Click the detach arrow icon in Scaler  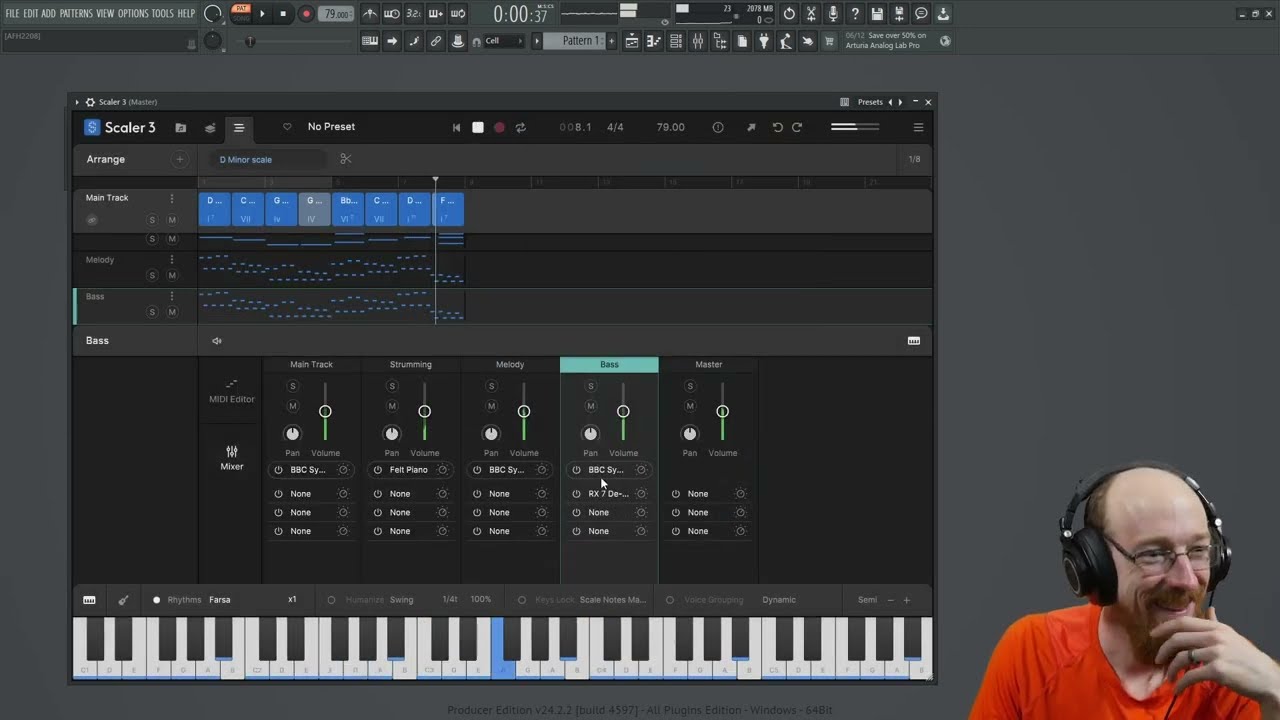(x=751, y=128)
